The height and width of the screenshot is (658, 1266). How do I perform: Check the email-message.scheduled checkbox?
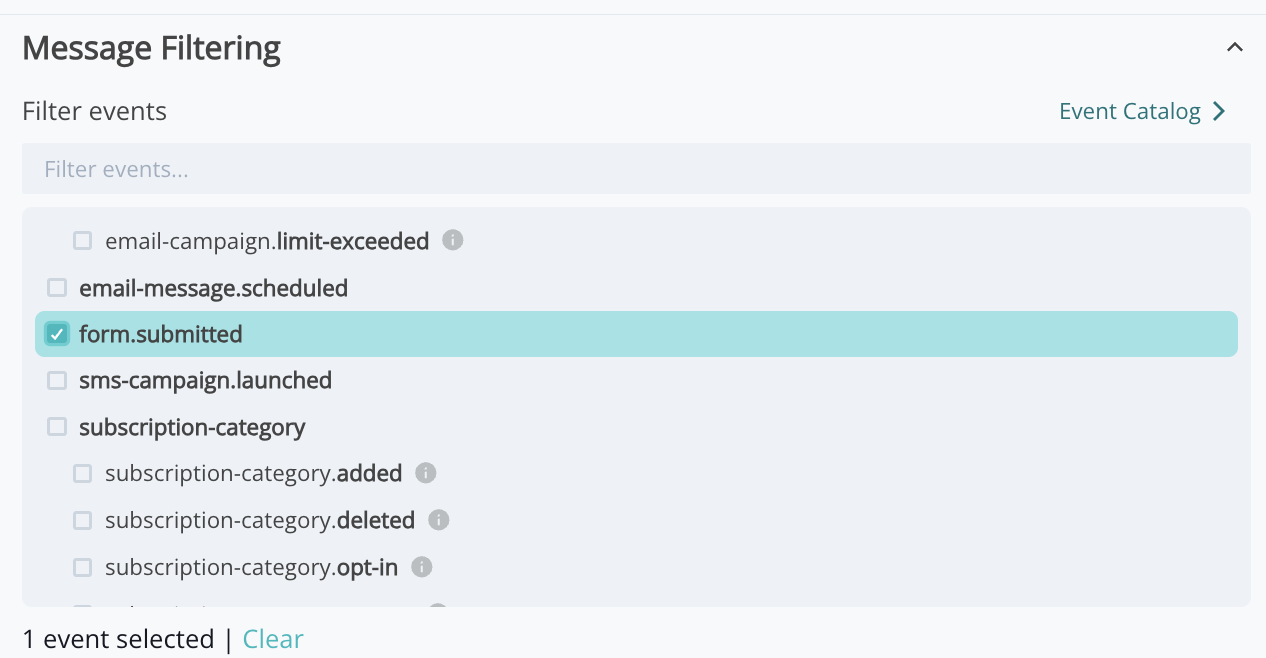pos(57,288)
